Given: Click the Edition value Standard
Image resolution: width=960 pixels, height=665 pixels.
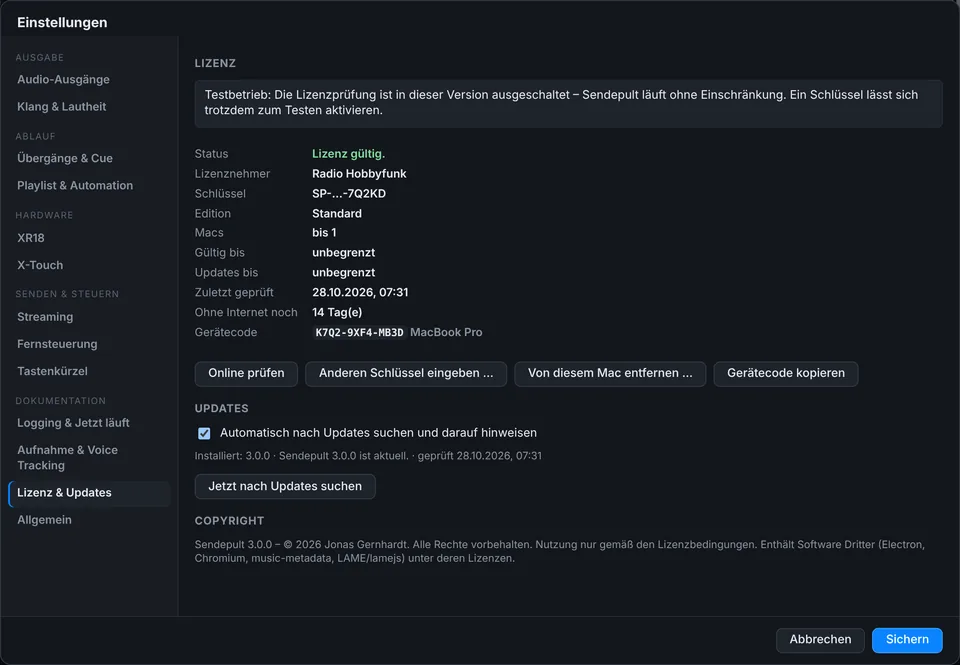Looking at the screenshot, I should coord(337,214).
